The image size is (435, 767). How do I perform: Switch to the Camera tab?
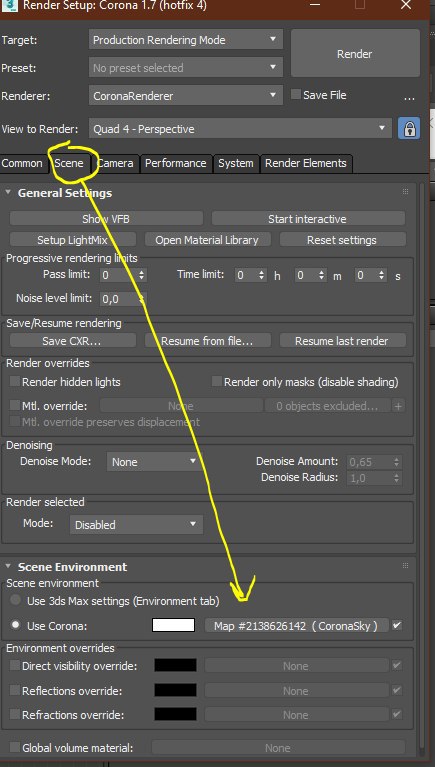point(115,163)
